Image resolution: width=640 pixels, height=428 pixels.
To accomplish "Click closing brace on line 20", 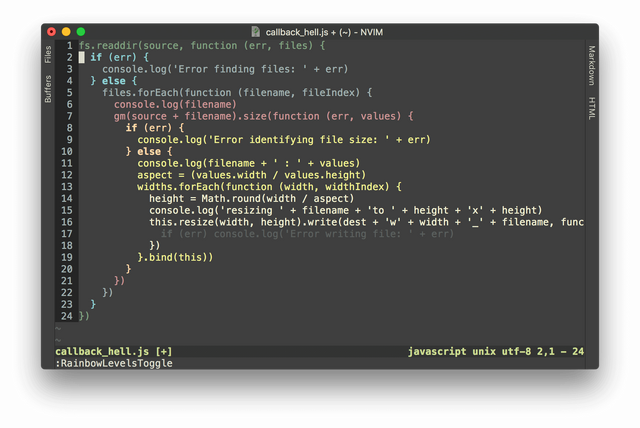I will (x=129, y=269).
